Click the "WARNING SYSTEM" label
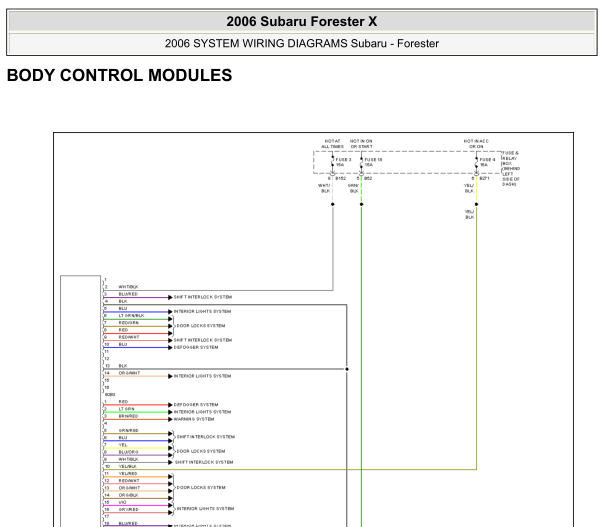 (194, 419)
